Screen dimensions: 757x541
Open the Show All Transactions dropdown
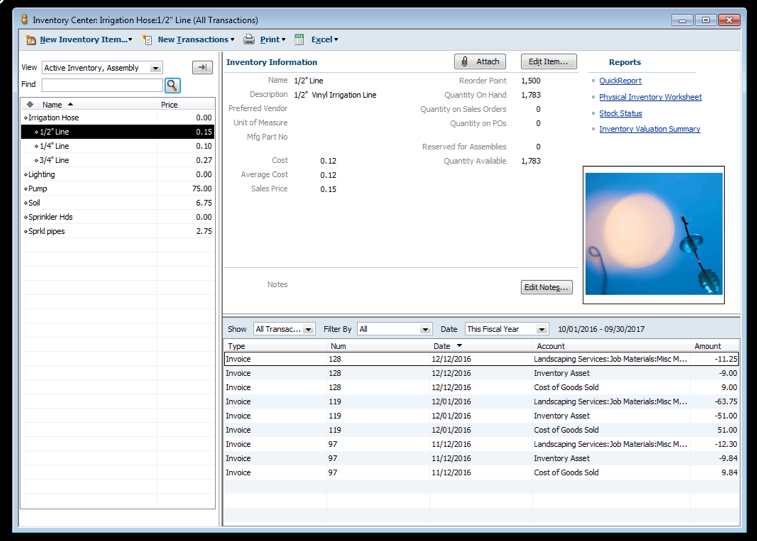tap(284, 329)
